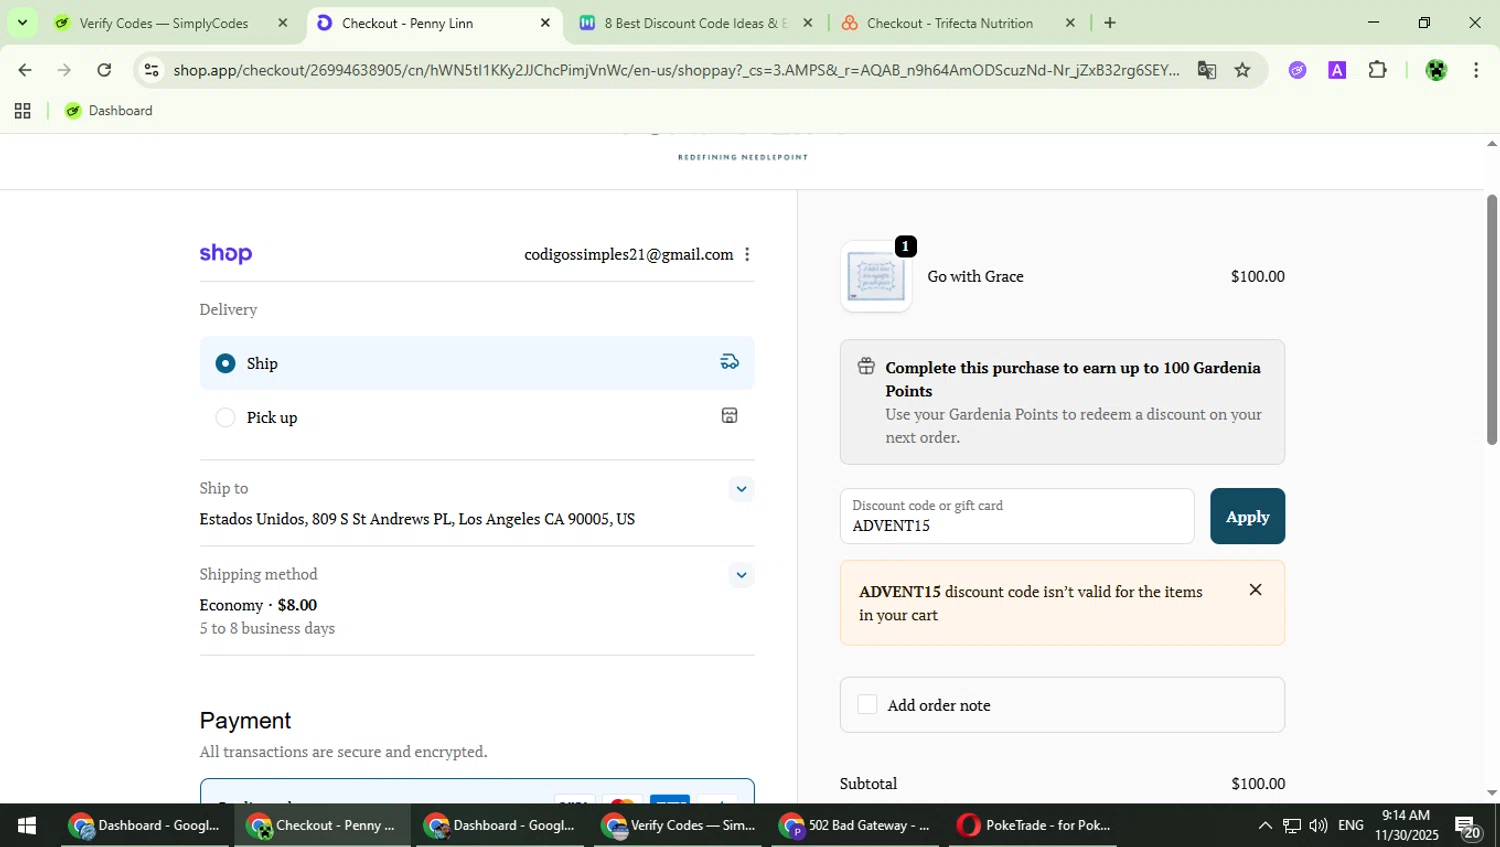
Task: Open 502 Bad Gateway taskbar window
Action: point(858,825)
